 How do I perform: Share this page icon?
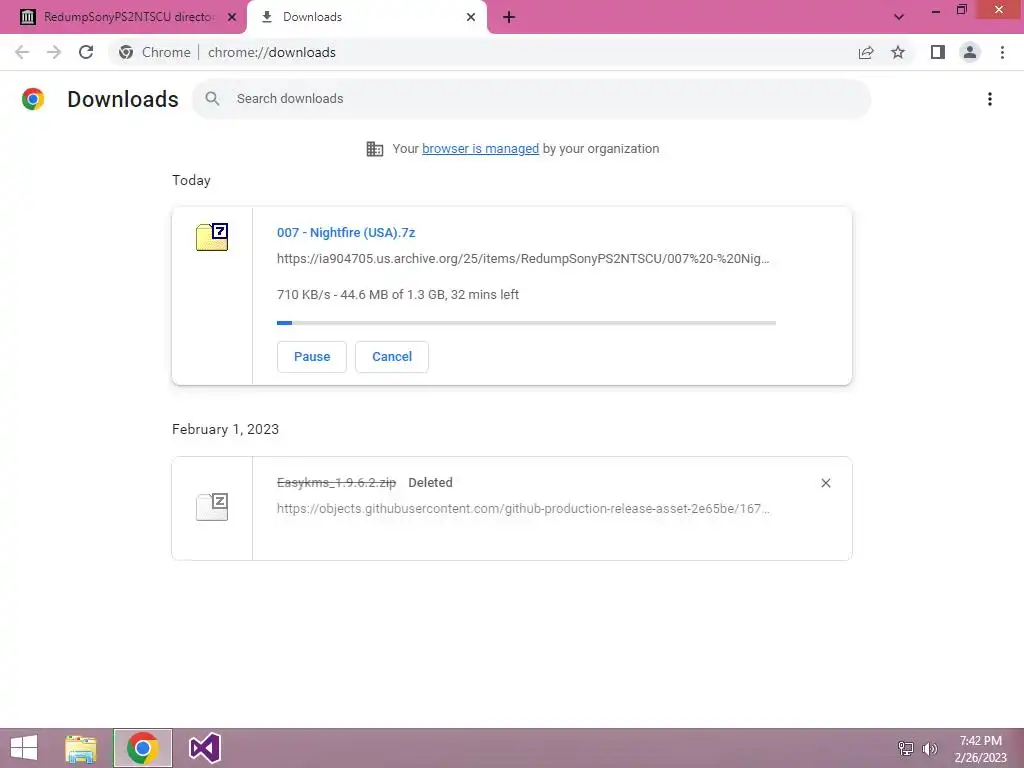click(866, 52)
